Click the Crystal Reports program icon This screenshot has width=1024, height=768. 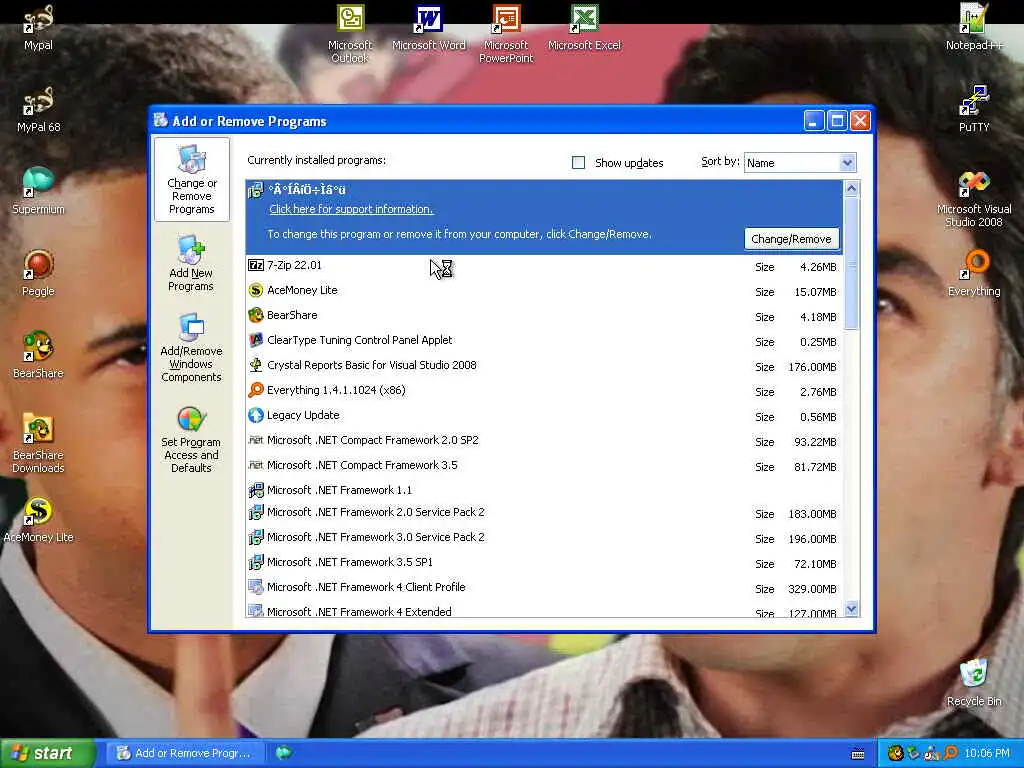[x=255, y=365]
